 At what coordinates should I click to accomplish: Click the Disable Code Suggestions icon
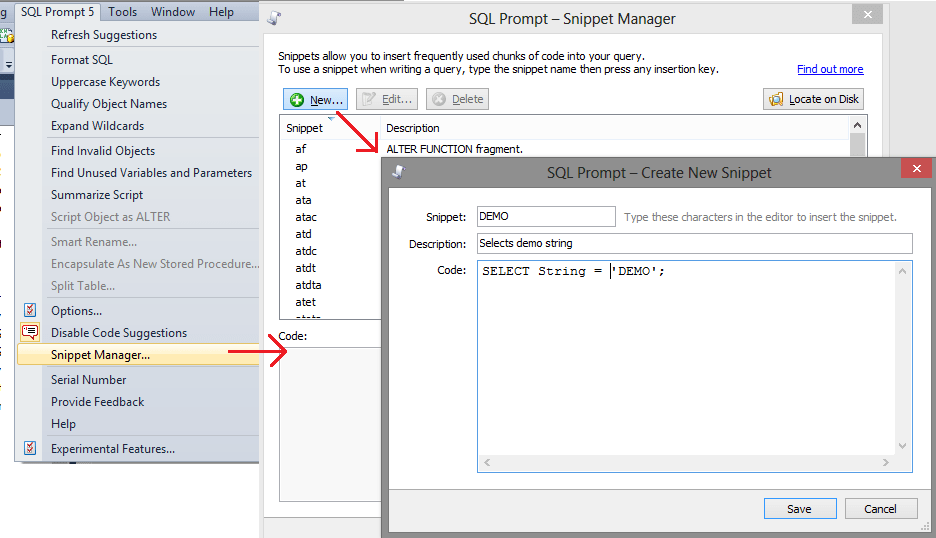pyautogui.click(x=30, y=333)
